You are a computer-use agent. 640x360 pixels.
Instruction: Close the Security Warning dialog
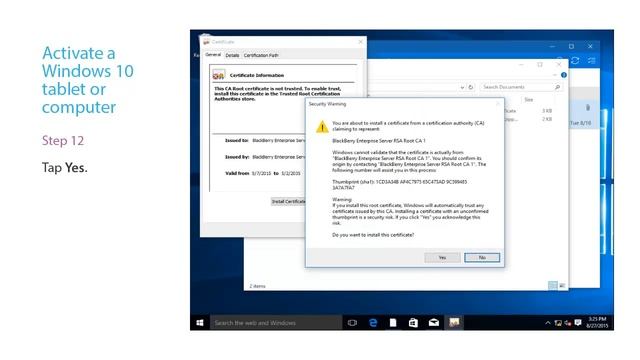498,104
